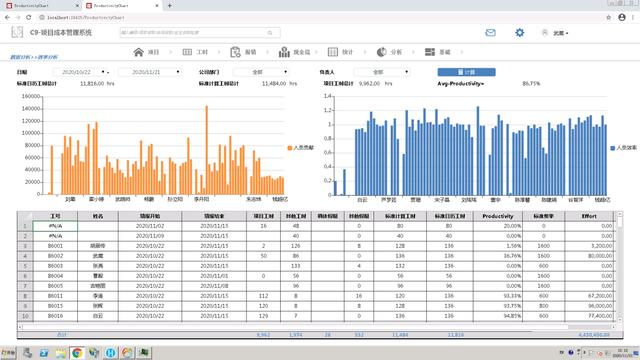Click the search magnifier in search box
The width and height of the screenshot is (640, 360).
(270, 33)
